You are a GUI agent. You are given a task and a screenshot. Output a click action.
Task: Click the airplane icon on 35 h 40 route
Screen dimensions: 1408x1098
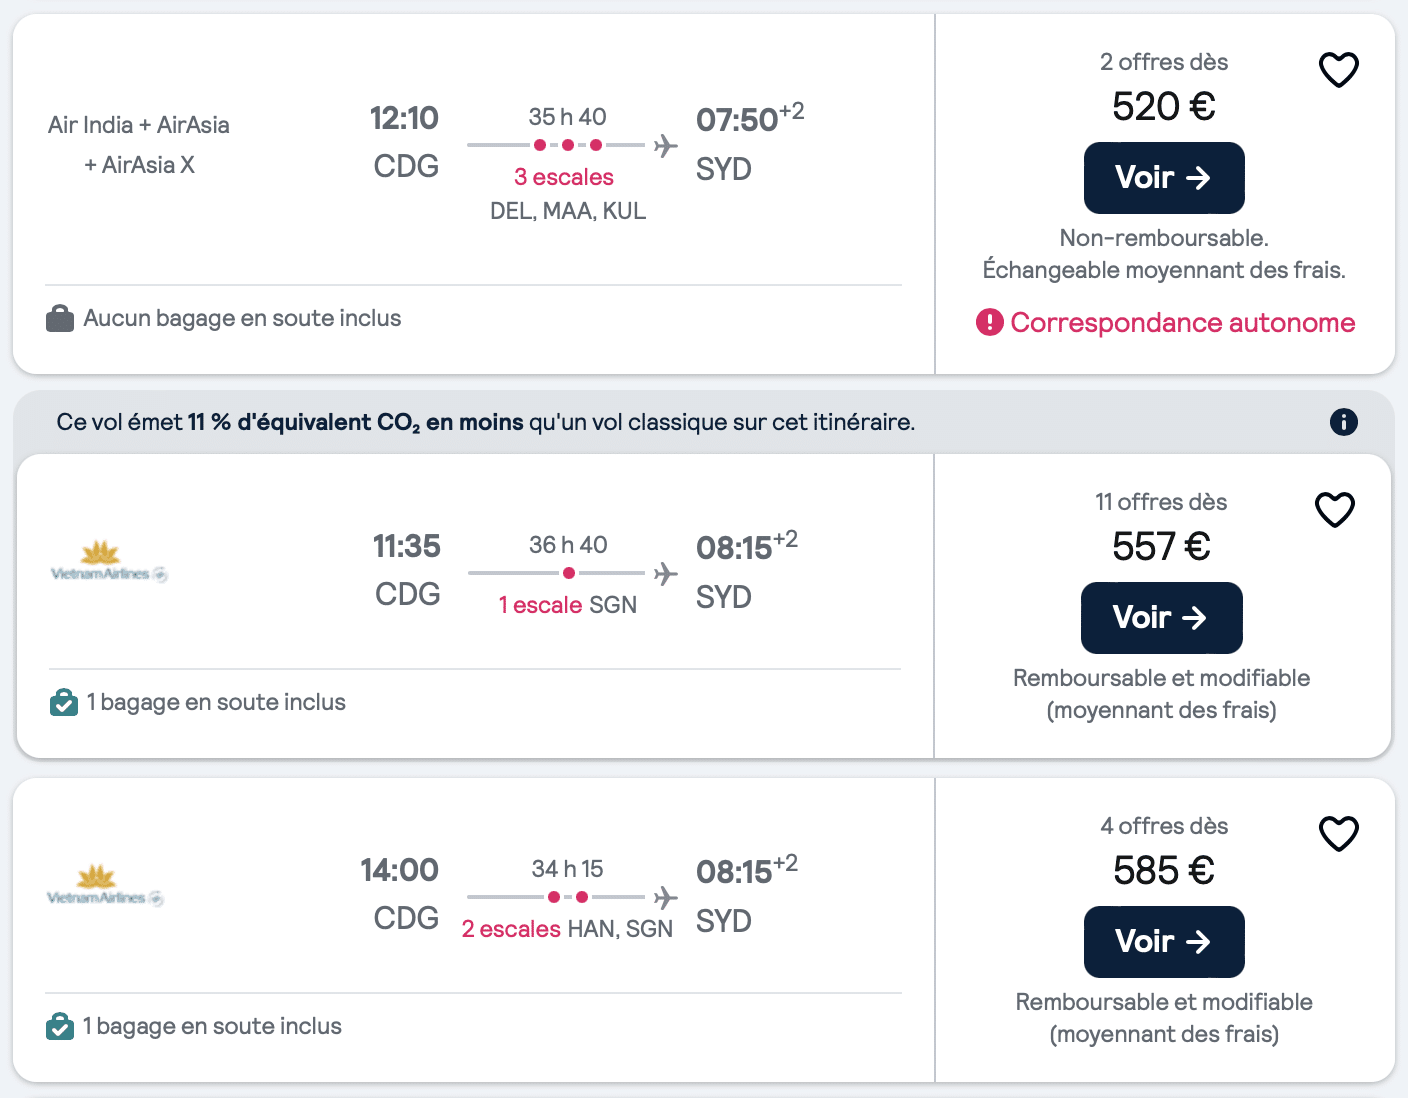665,146
